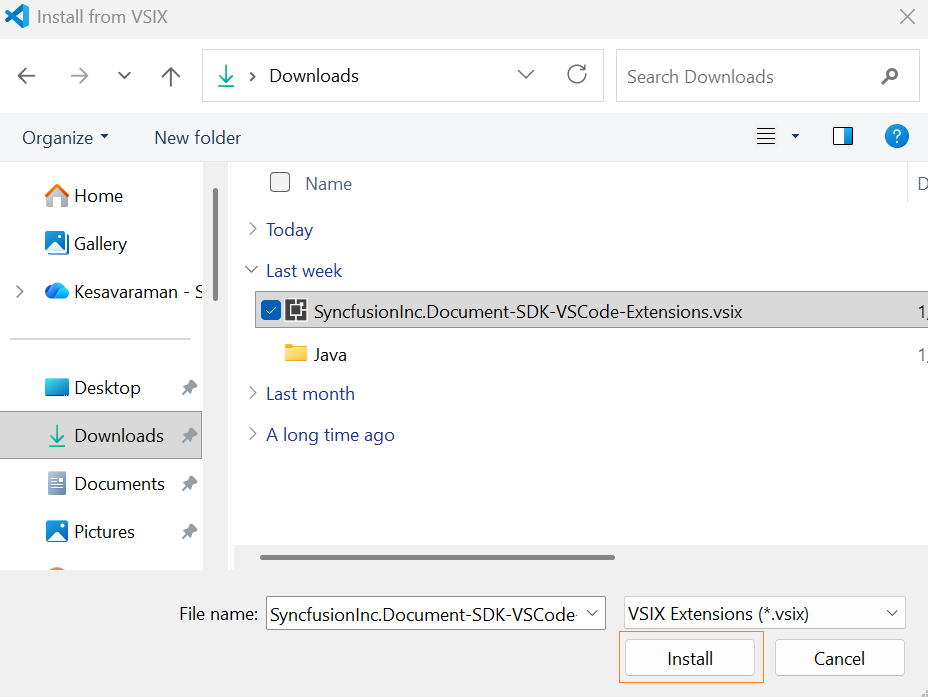
Task: Toggle the preview pane
Action: point(843,136)
